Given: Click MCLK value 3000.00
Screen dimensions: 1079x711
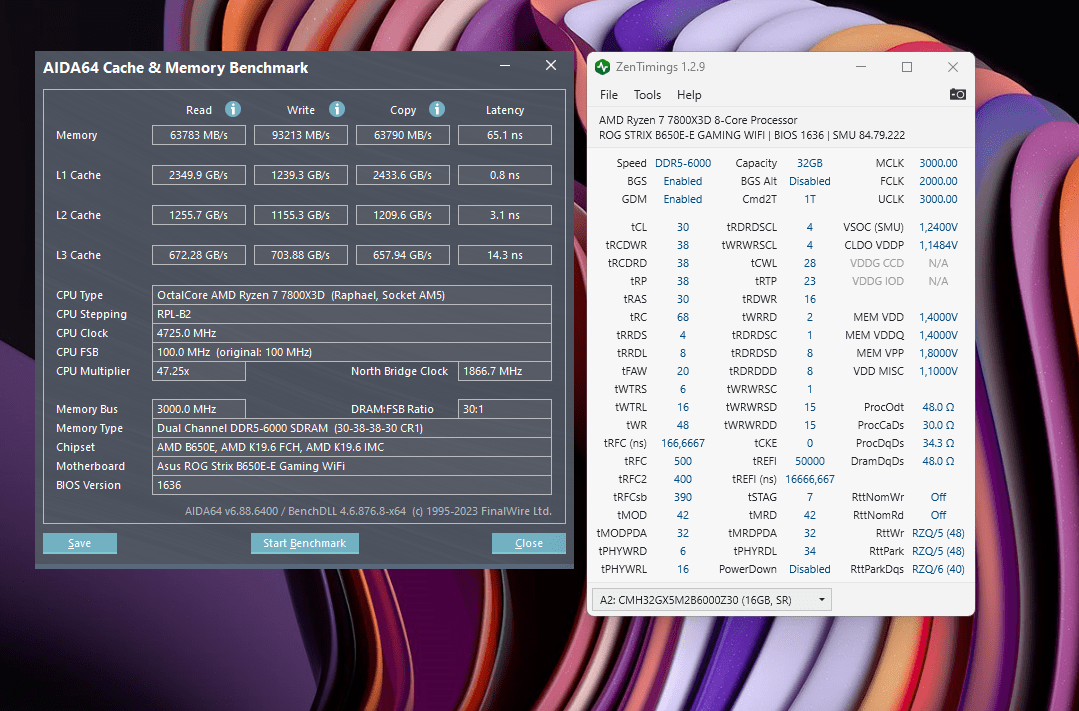Looking at the screenshot, I should [938, 163].
